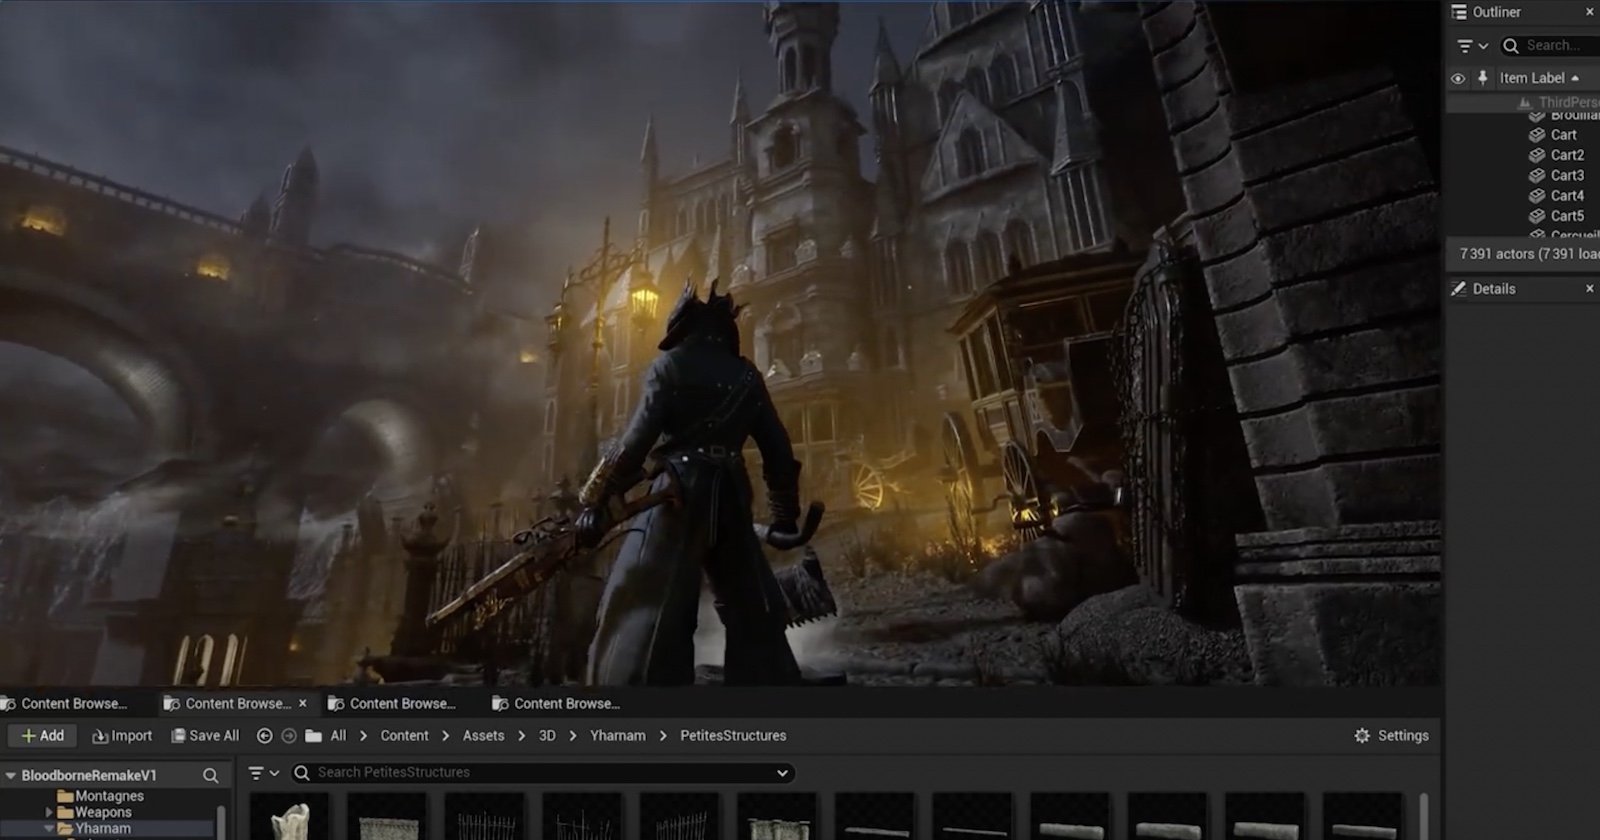Open the Outliner filter options
The image size is (1600, 840).
[1472, 46]
